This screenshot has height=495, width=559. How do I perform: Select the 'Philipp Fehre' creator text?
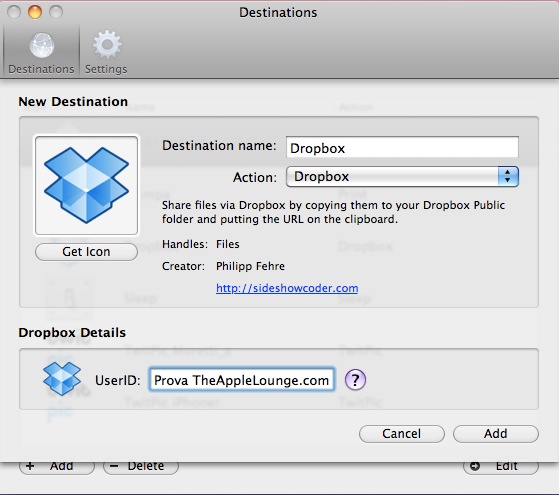[x=250, y=266]
